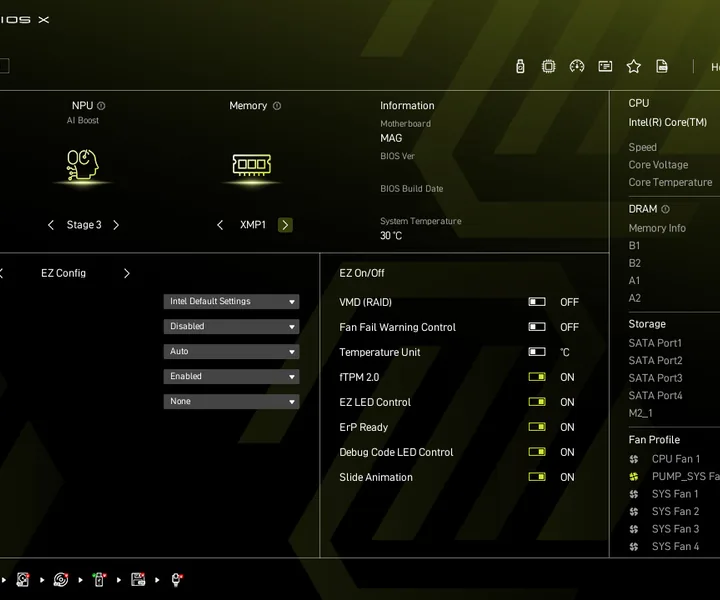The image size is (720, 600).
Task: Click the EZ On/Off section heading
Action: click(362, 273)
